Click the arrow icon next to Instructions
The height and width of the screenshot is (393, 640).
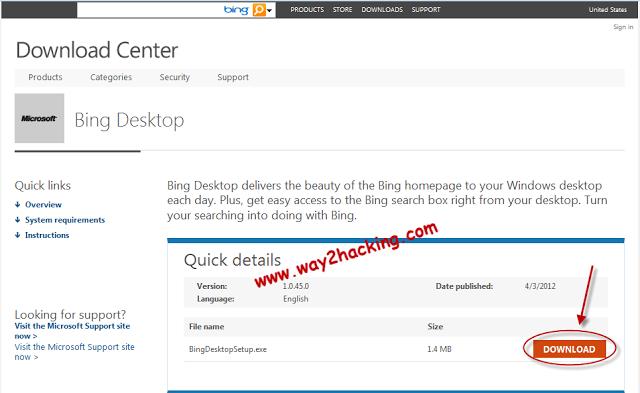(x=18, y=235)
